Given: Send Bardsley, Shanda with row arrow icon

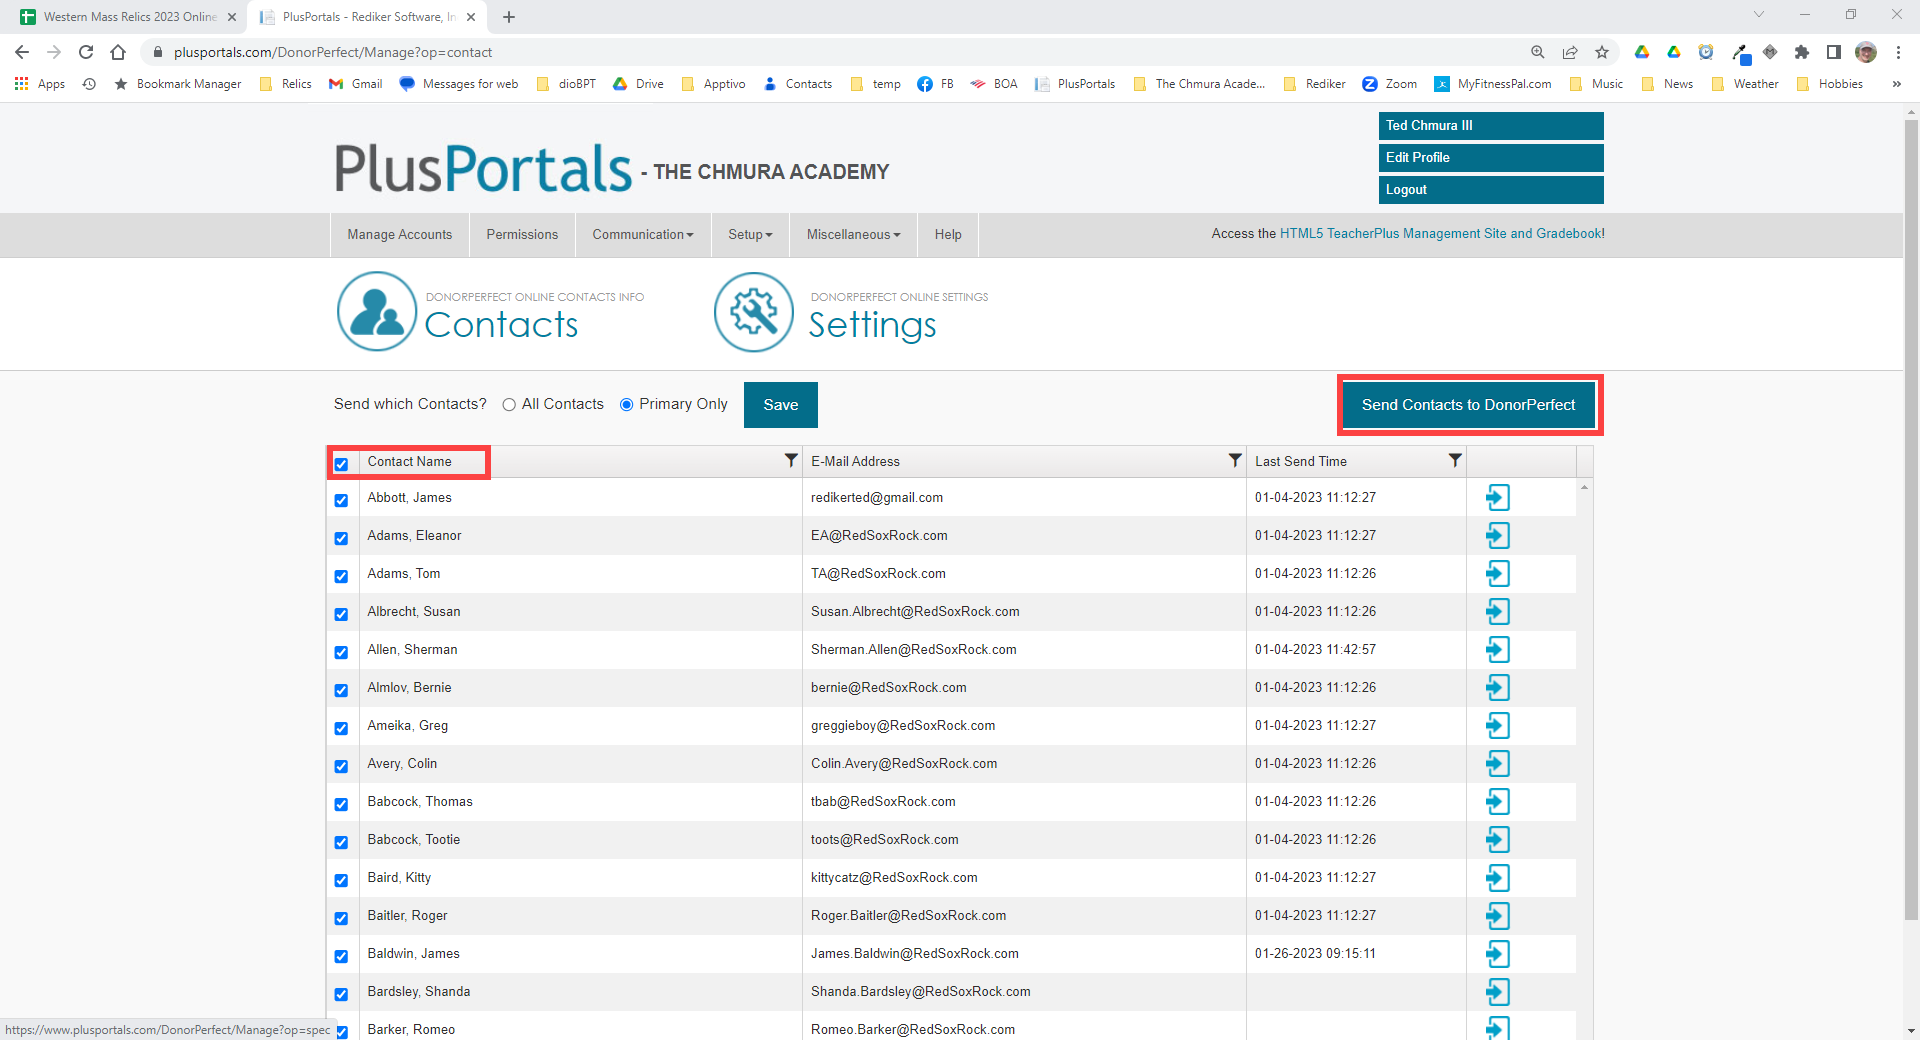Looking at the screenshot, I should 1497,991.
